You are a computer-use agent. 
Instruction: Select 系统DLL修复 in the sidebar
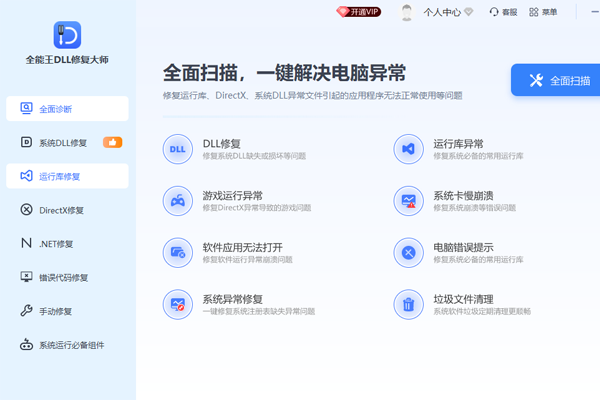coord(67,142)
